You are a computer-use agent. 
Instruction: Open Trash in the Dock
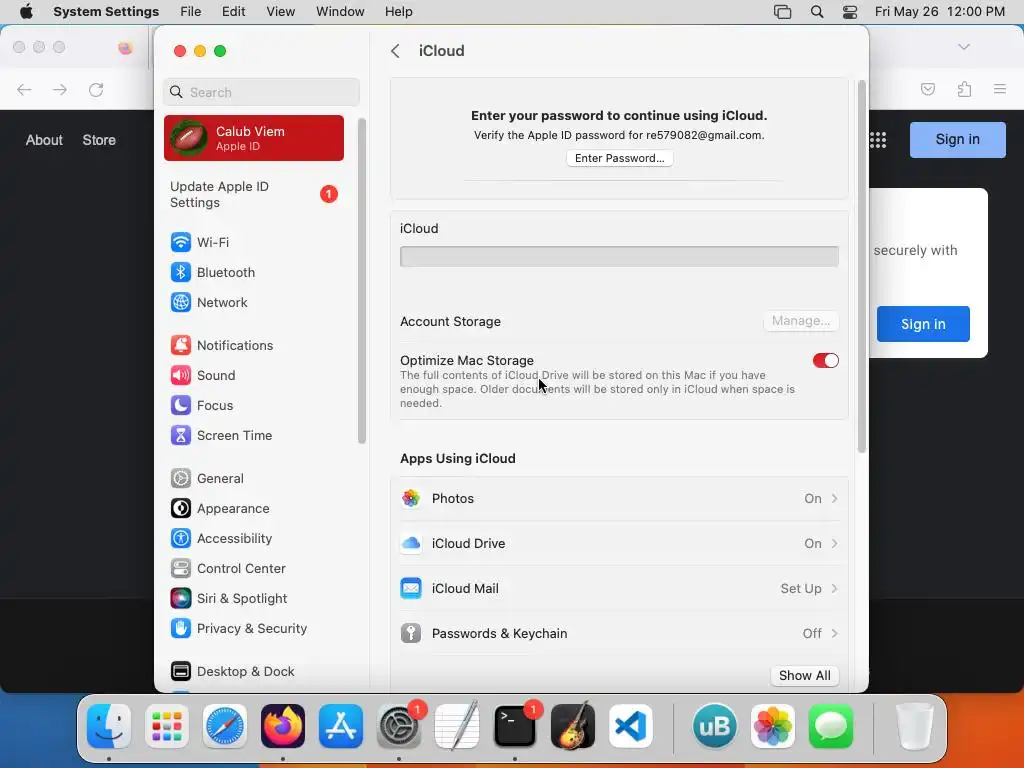click(x=914, y=726)
